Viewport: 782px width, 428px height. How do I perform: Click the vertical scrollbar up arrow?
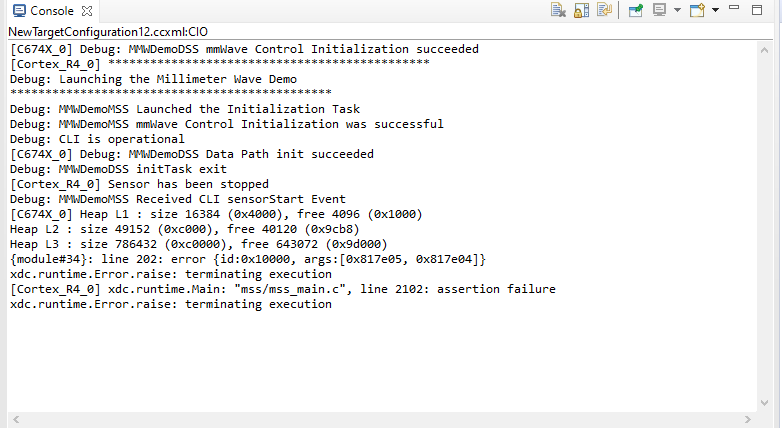(764, 50)
